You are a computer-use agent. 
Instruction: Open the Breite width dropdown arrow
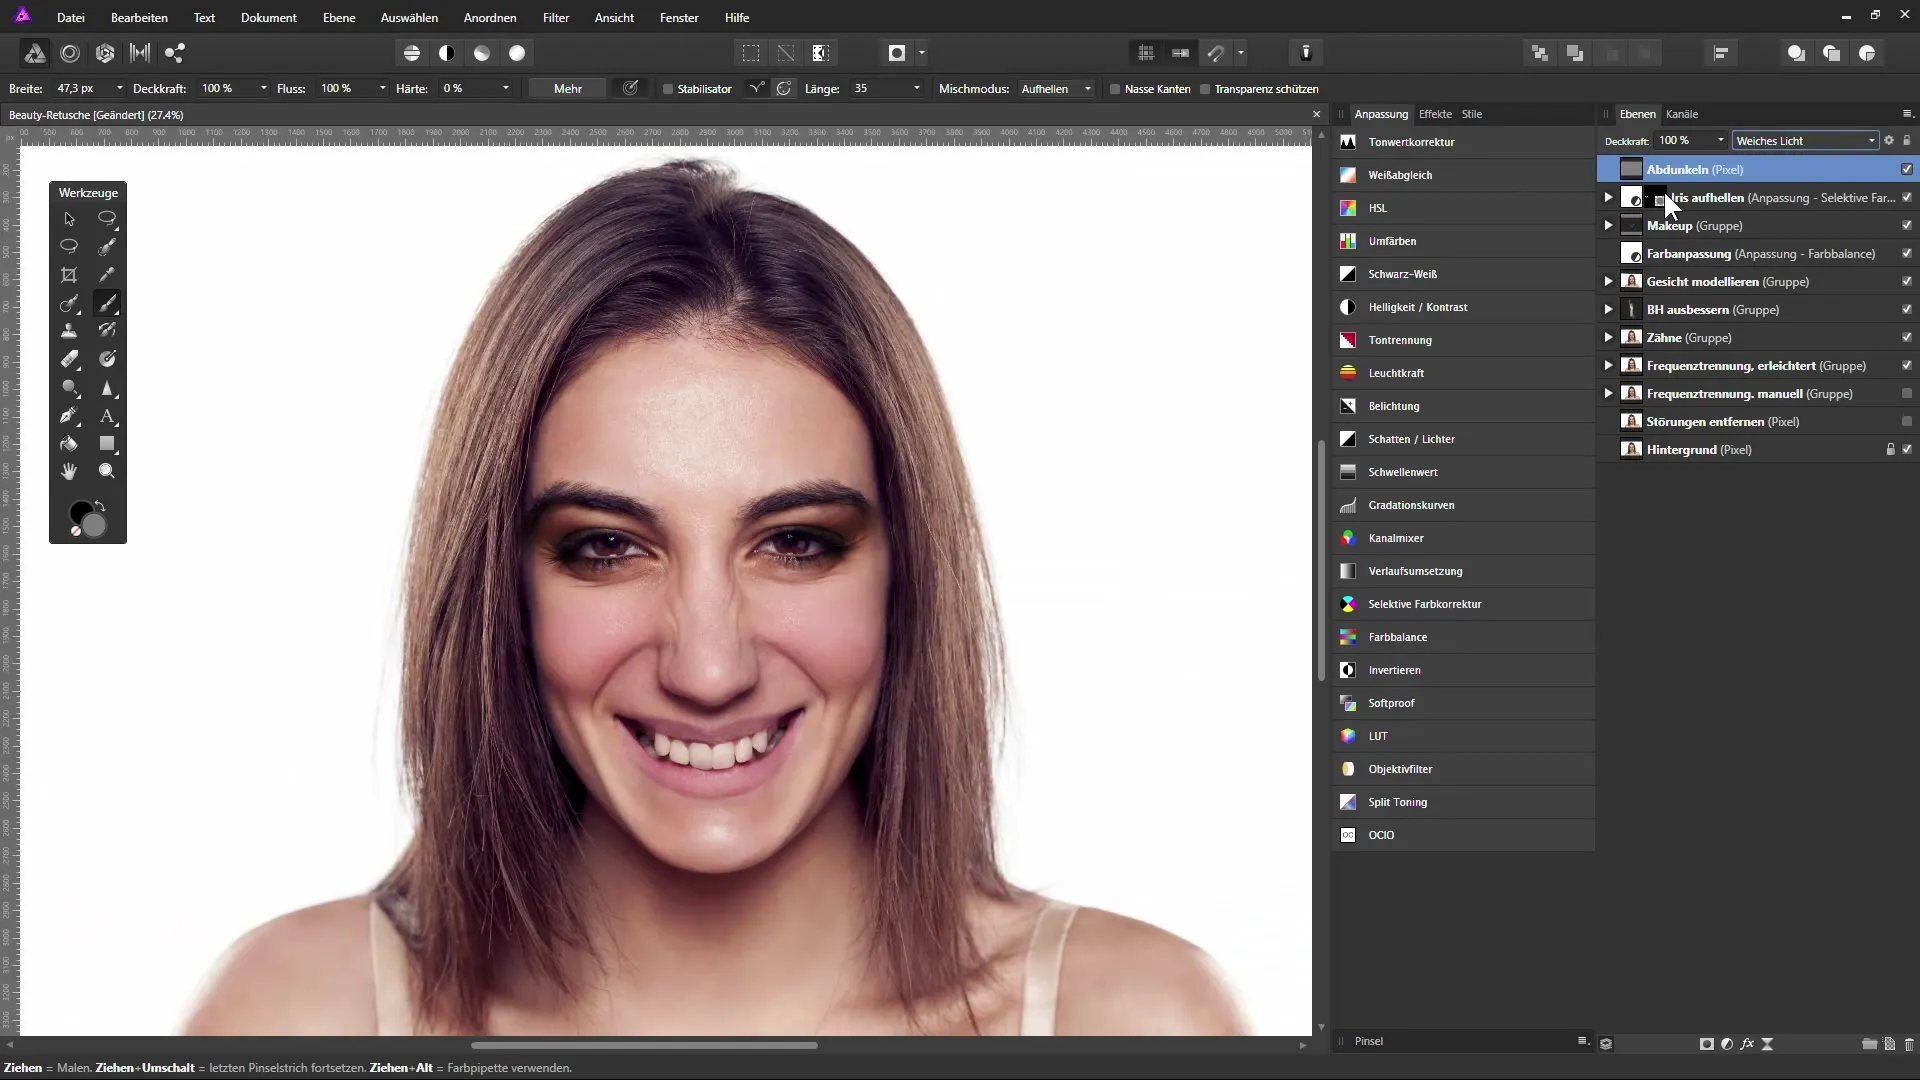click(120, 89)
